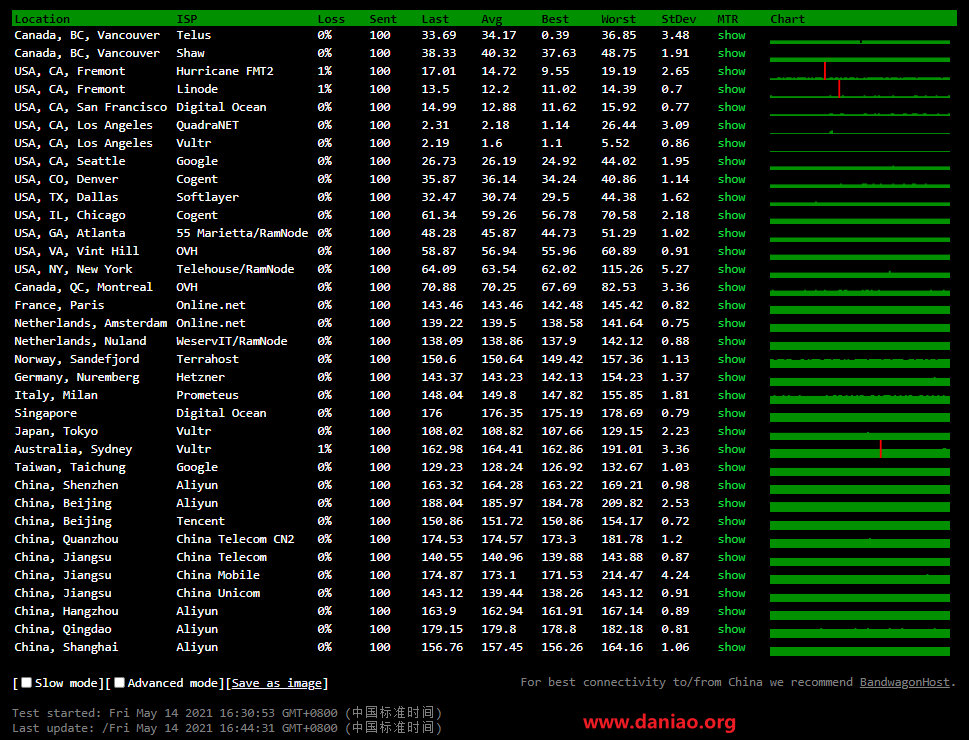The image size is (969, 740).
Task: Show MTR for Hurricane FMT2 Fremont
Action: coord(732,71)
